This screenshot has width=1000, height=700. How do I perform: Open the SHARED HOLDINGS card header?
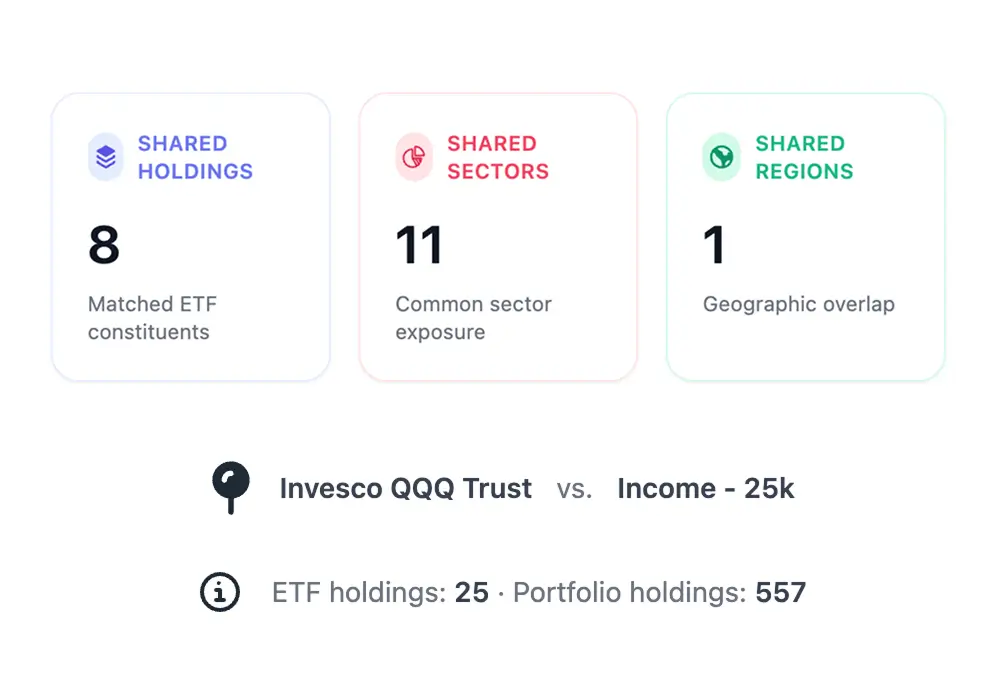196,157
